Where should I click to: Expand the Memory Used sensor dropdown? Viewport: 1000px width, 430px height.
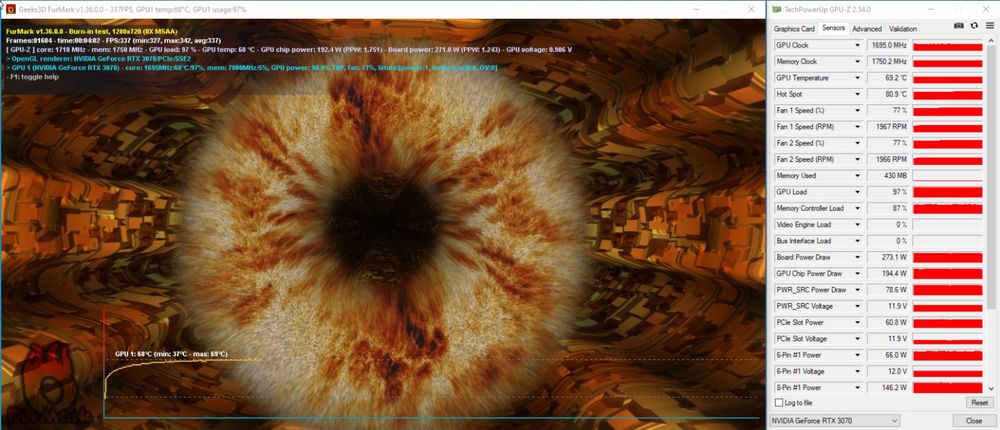[x=858, y=175]
